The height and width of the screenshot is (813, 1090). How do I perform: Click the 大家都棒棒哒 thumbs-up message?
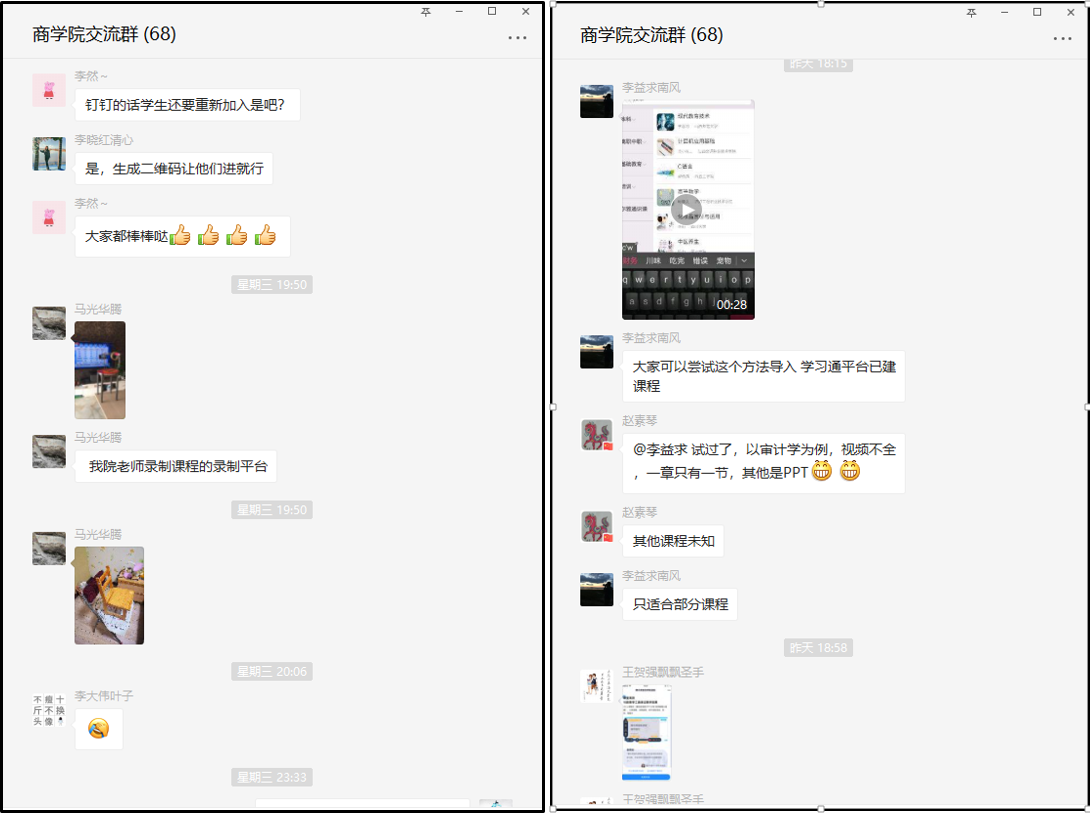pos(181,236)
